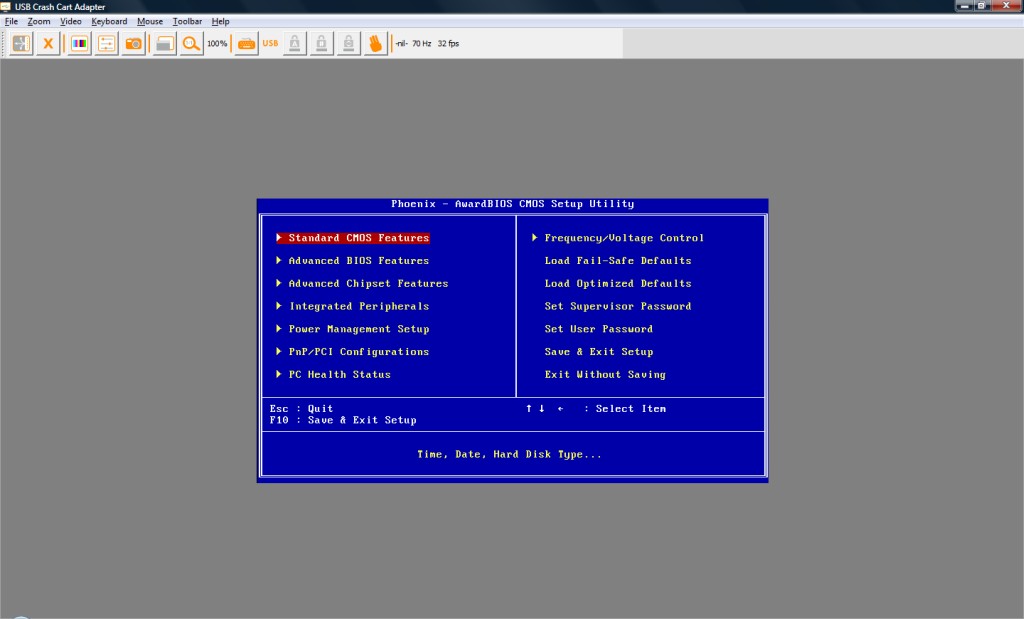Click the window scaling icon
The width and height of the screenshot is (1024, 619).
[165, 44]
